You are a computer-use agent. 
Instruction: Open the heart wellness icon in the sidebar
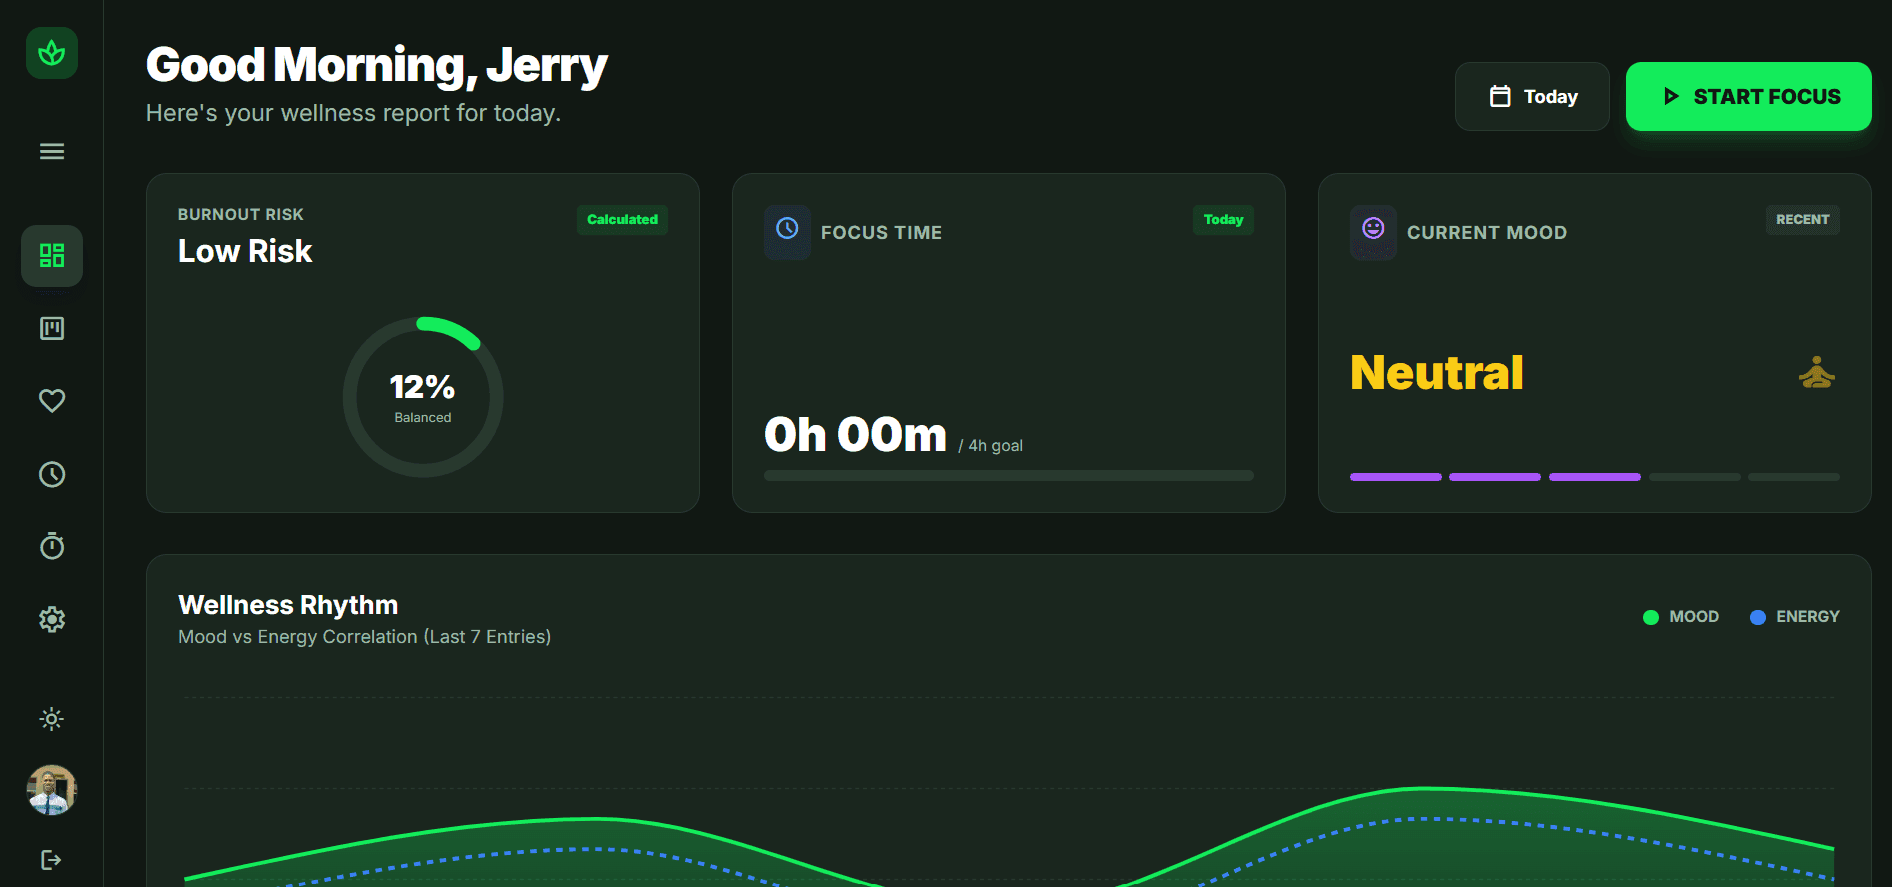[52, 401]
